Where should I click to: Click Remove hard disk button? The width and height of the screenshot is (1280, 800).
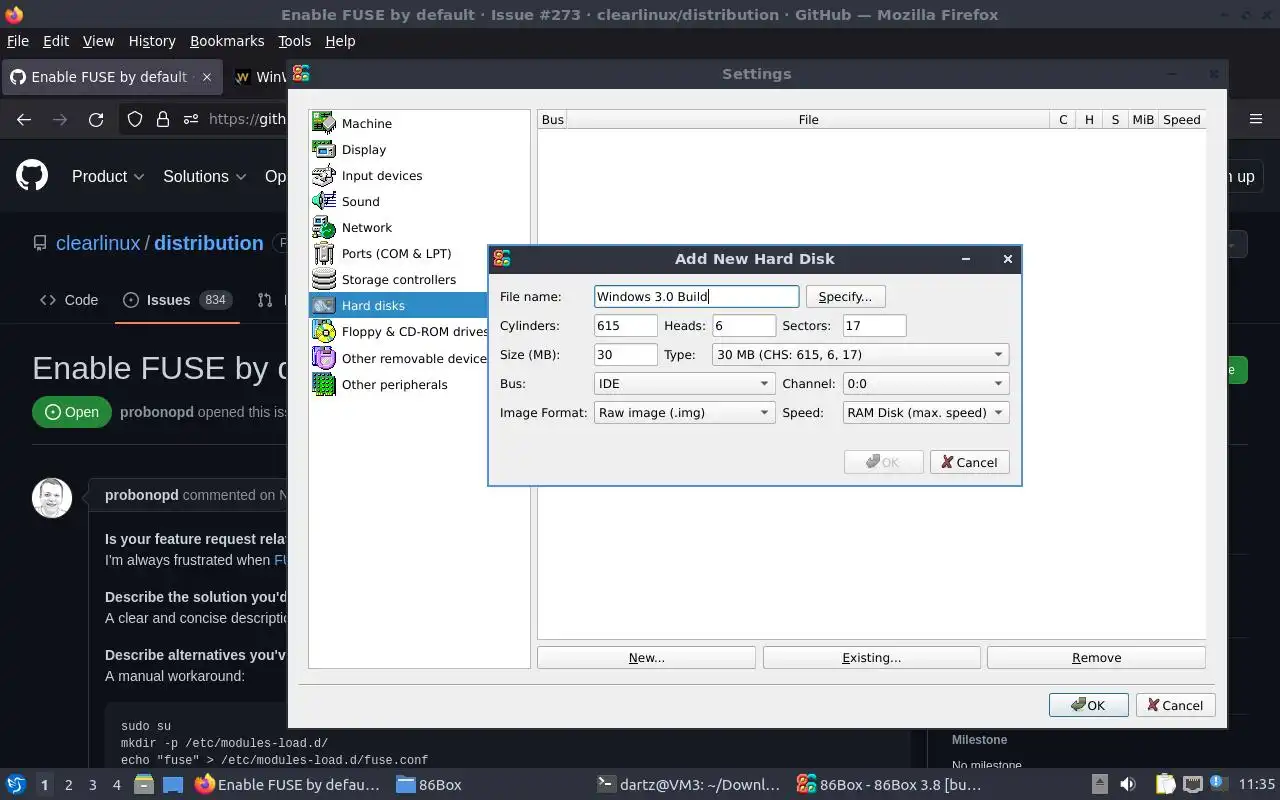pos(1096,657)
